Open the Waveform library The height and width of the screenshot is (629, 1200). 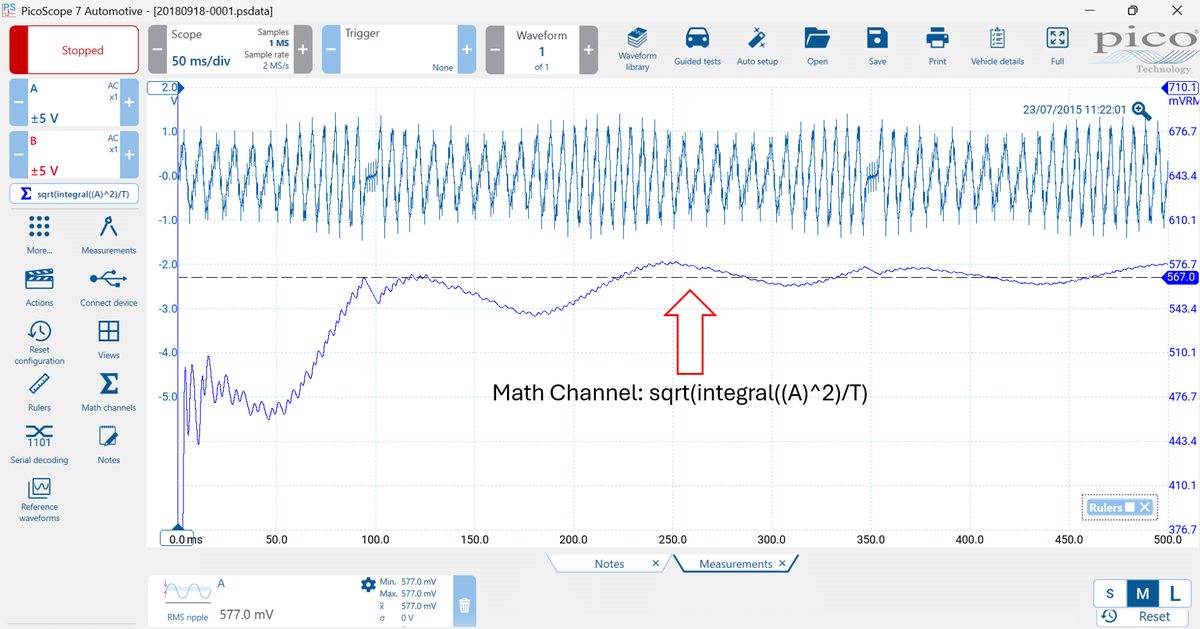pos(637,48)
